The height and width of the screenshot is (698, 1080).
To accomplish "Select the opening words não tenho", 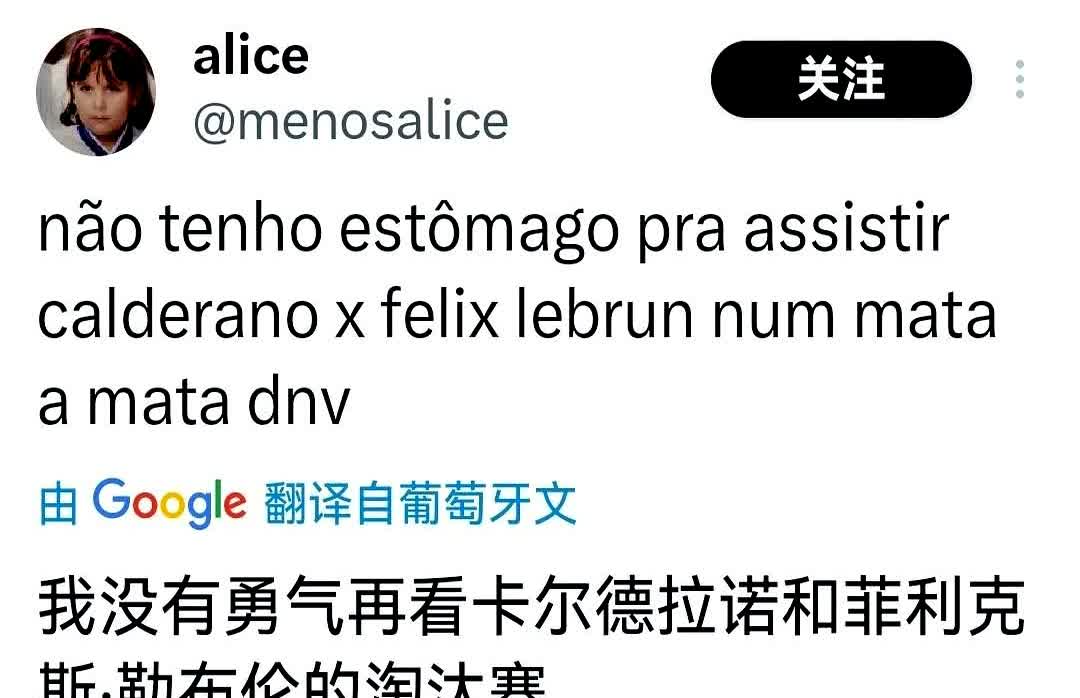I will [x=180, y=227].
